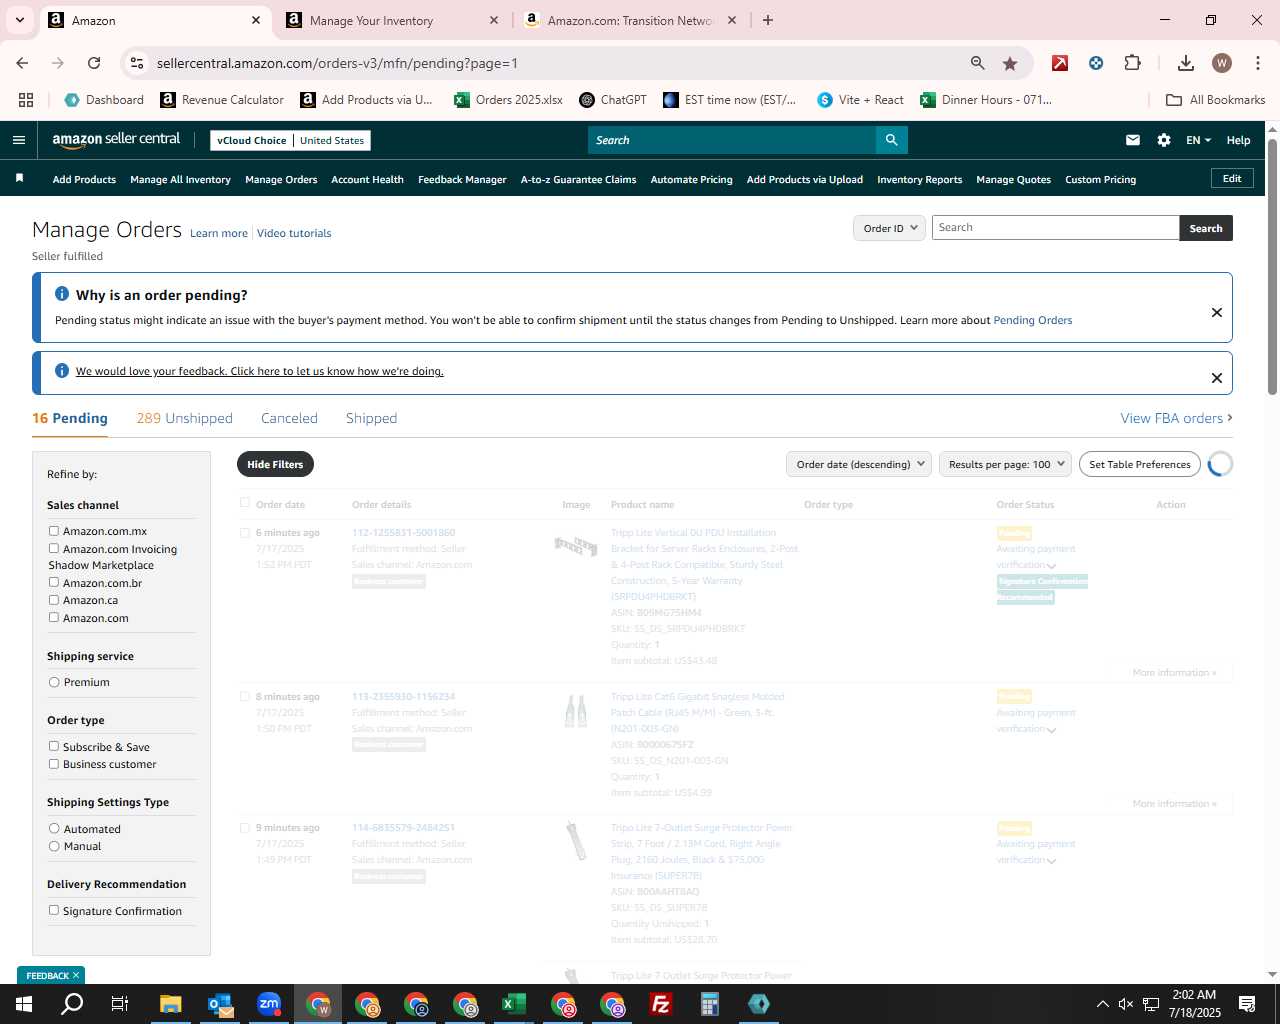Switch to the Canceled tab
1280x1024 pixels.
coord(289,418)
